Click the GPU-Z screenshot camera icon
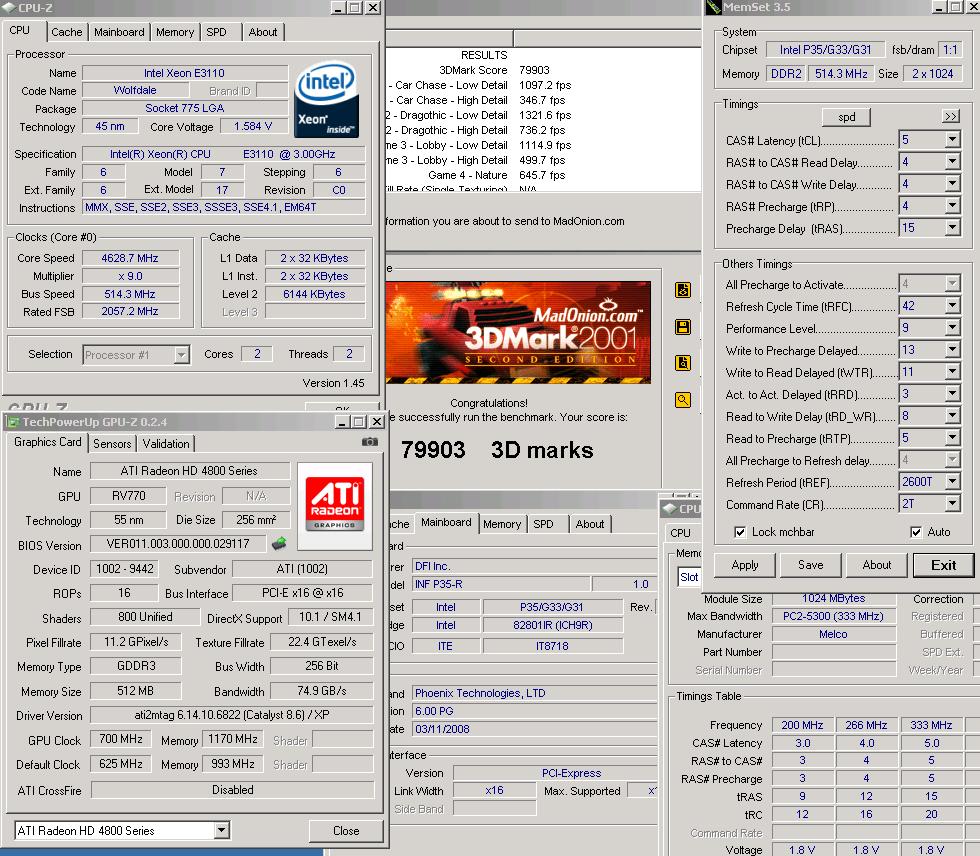The height and width of the screenshot is (856, 980). tap(369, 442)
